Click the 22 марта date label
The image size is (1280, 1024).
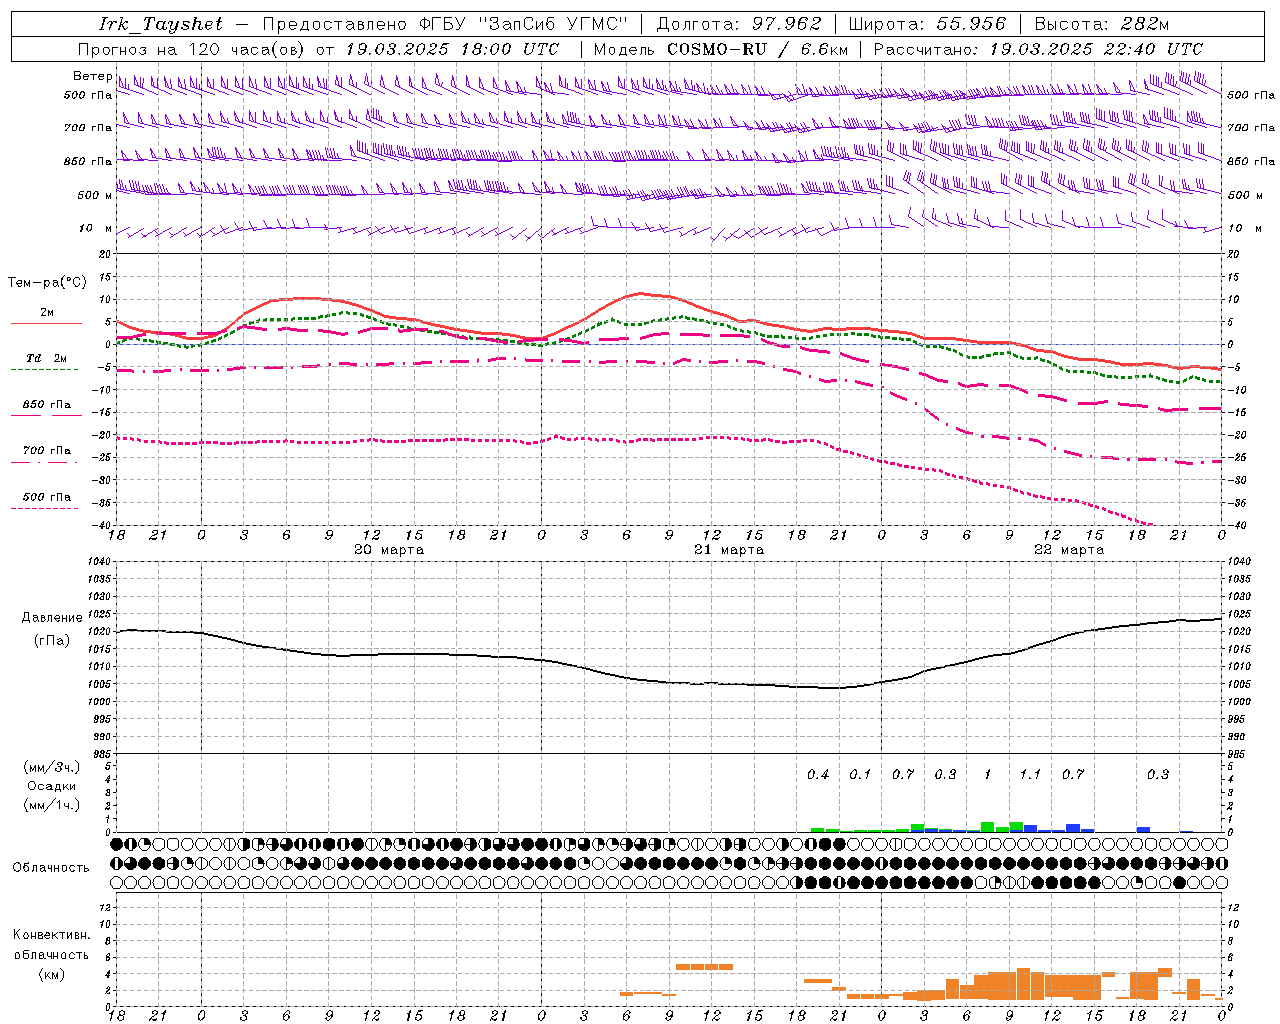pyautogui.click(x=1069, y=550)
